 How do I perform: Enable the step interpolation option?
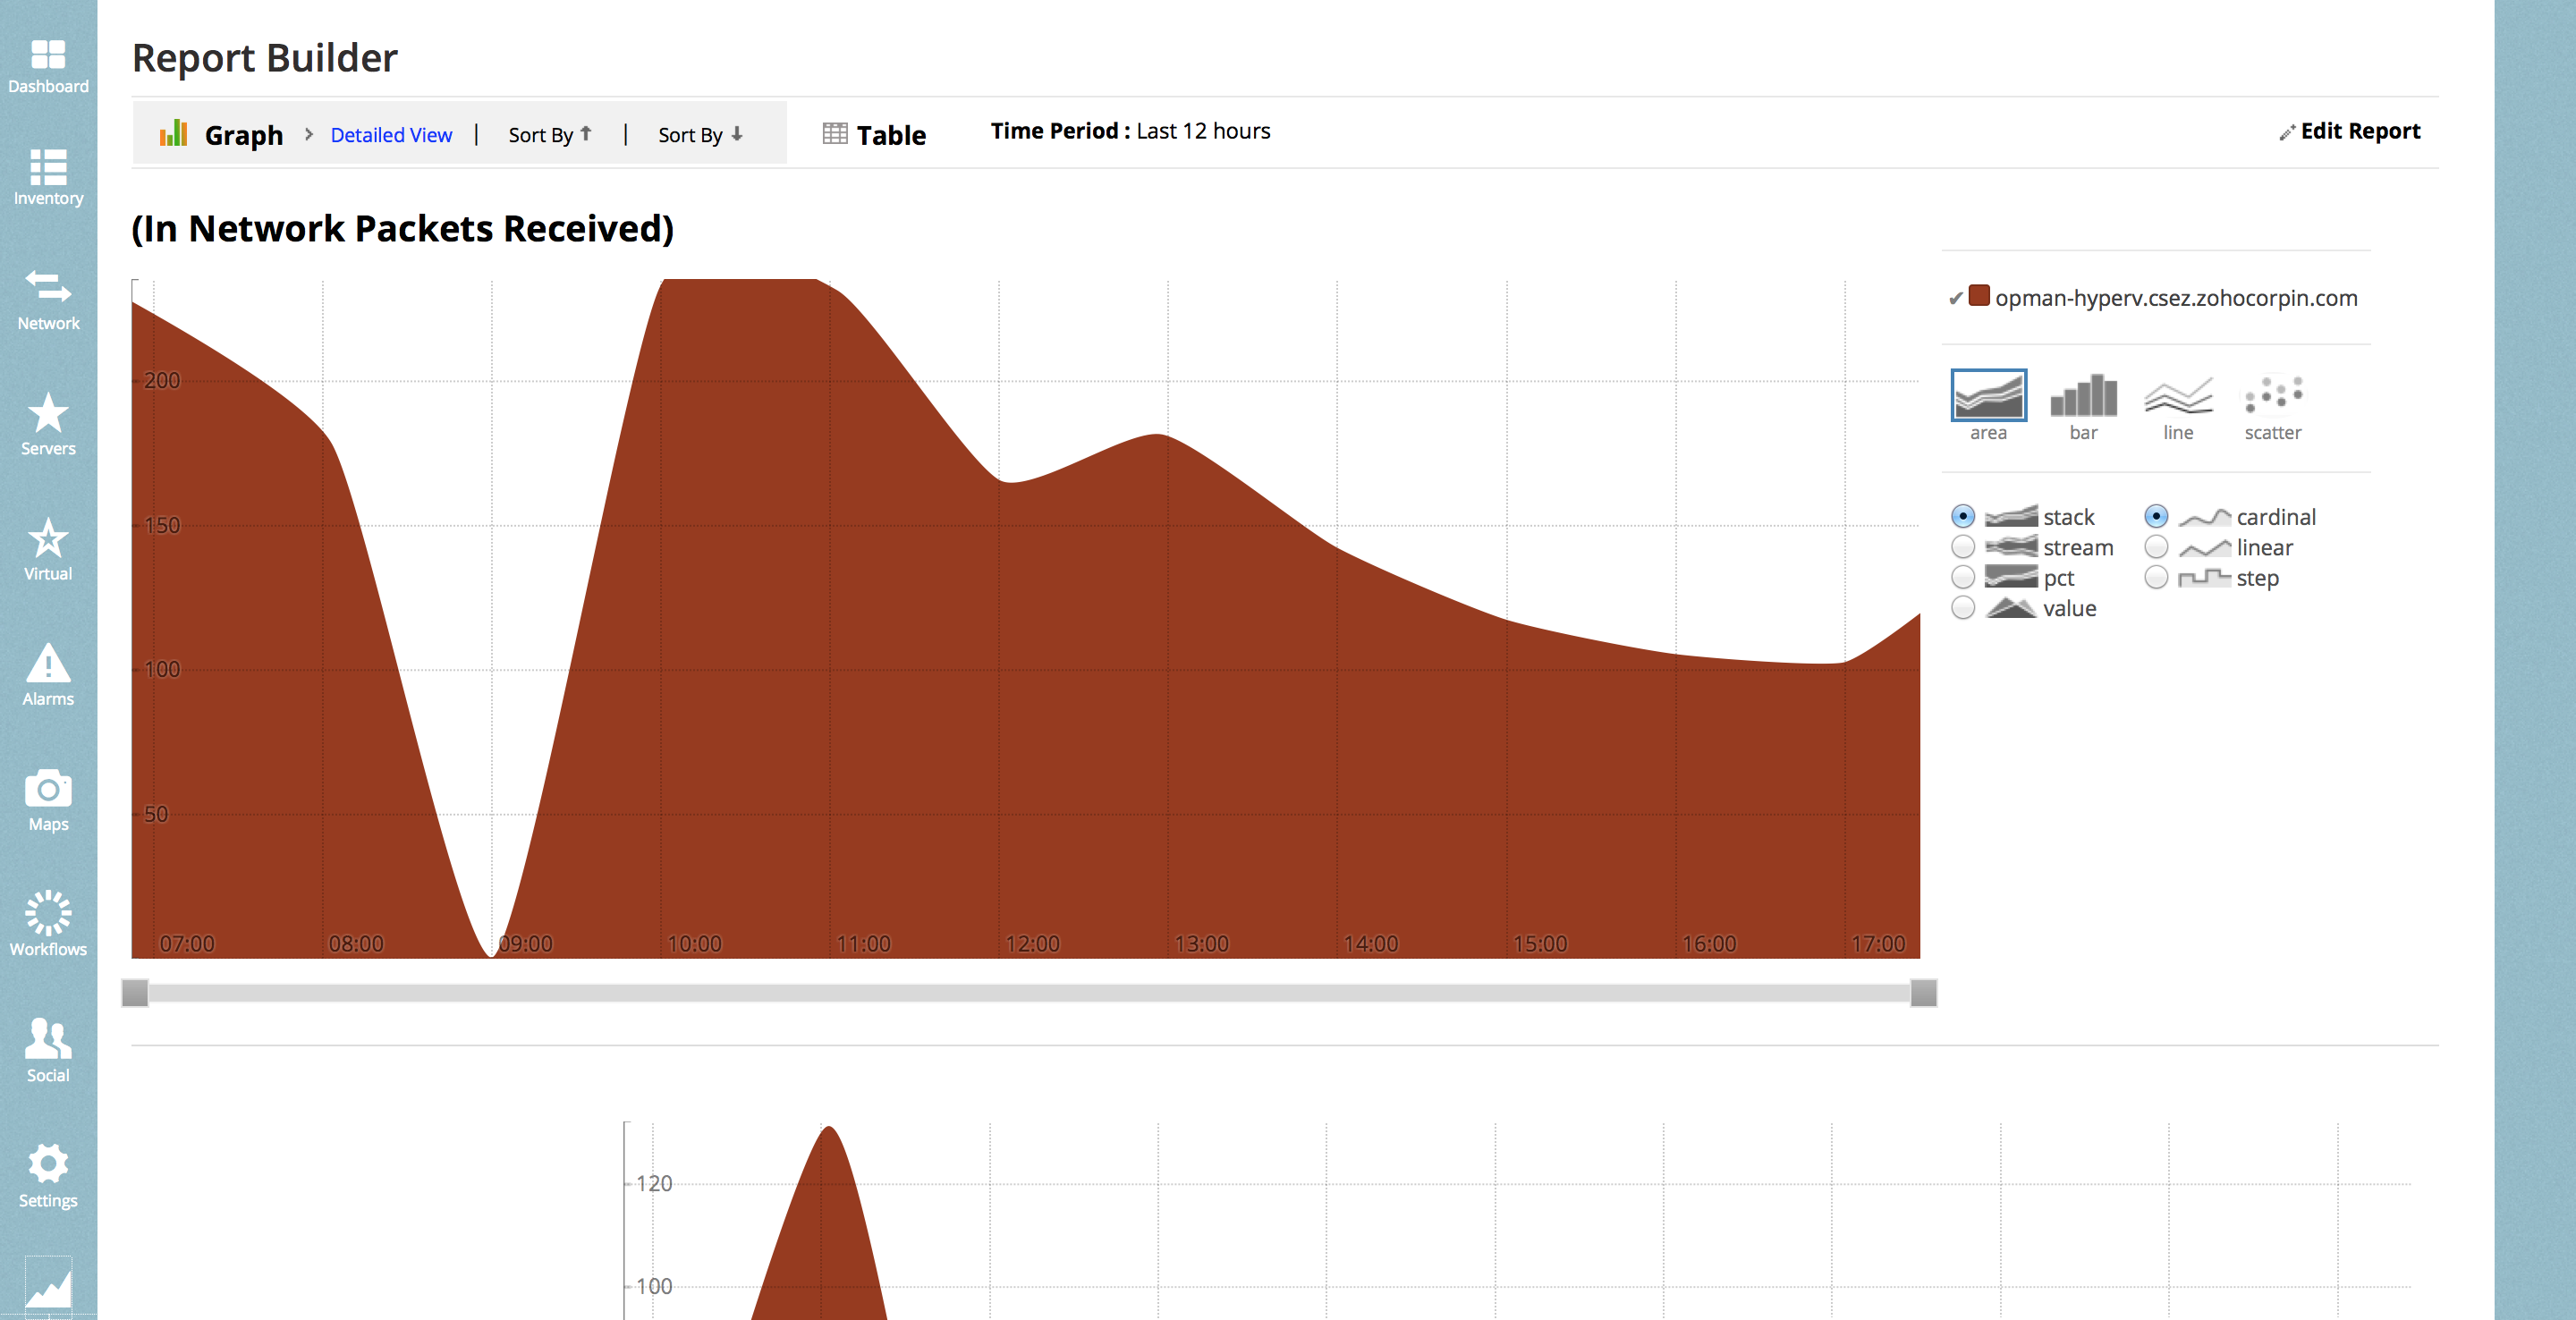tap(2156, 578)
